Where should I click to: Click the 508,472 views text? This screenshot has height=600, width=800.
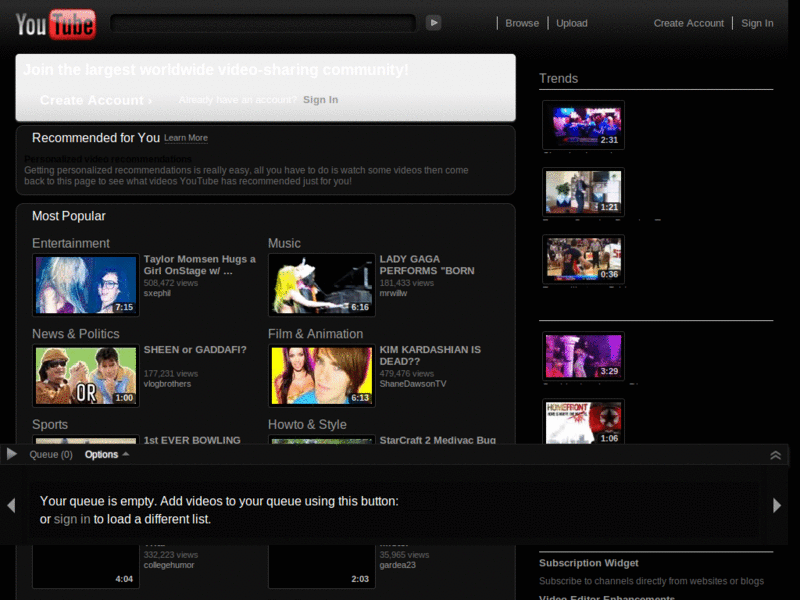click(170, 283)
